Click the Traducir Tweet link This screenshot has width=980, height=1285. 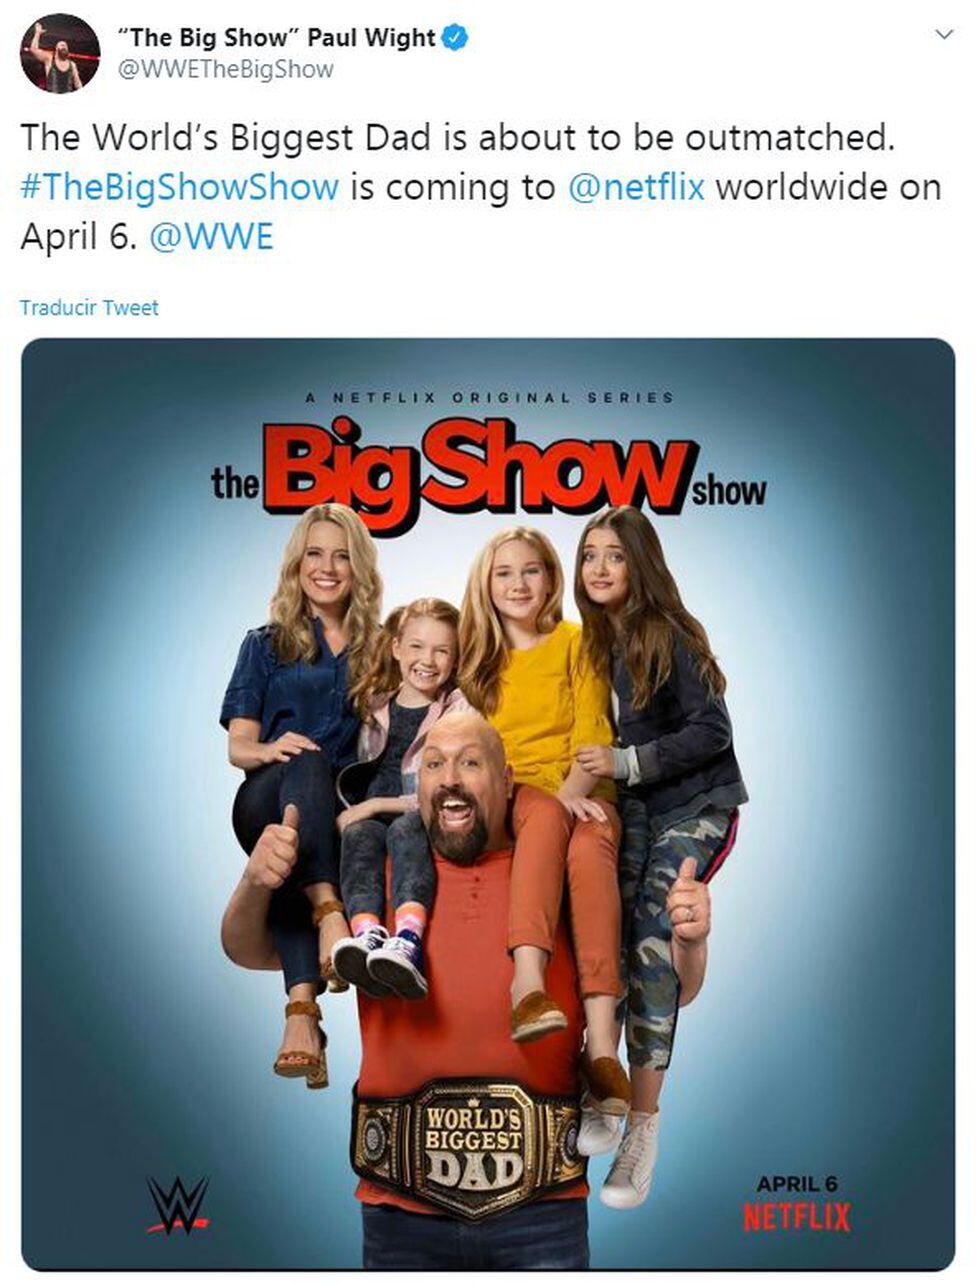point(89,308)
